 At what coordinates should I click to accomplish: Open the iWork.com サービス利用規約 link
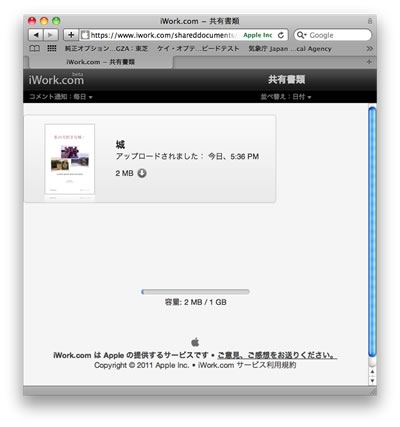pyautogui.click(x=247, y=365)
